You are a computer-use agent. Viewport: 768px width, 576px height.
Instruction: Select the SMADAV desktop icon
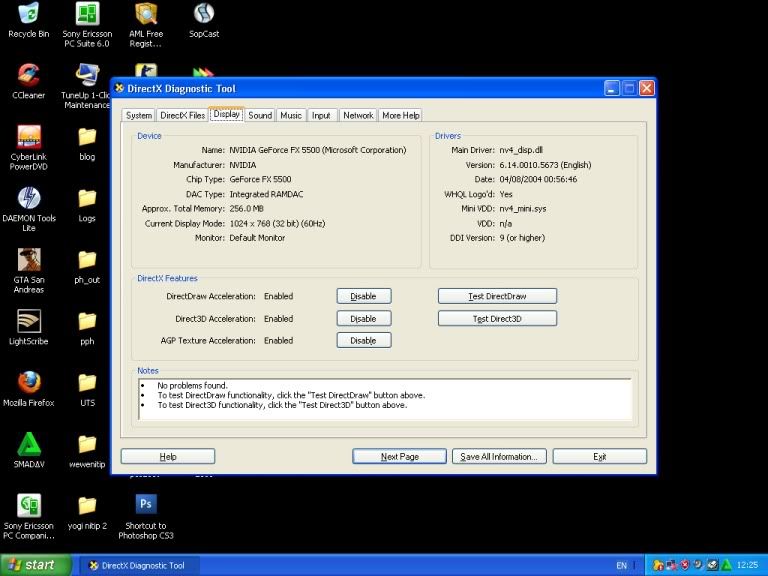coord(29,451)
